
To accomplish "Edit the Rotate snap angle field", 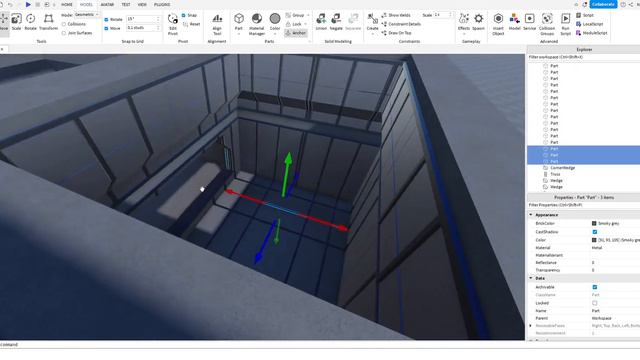I will tap(143, 19).
